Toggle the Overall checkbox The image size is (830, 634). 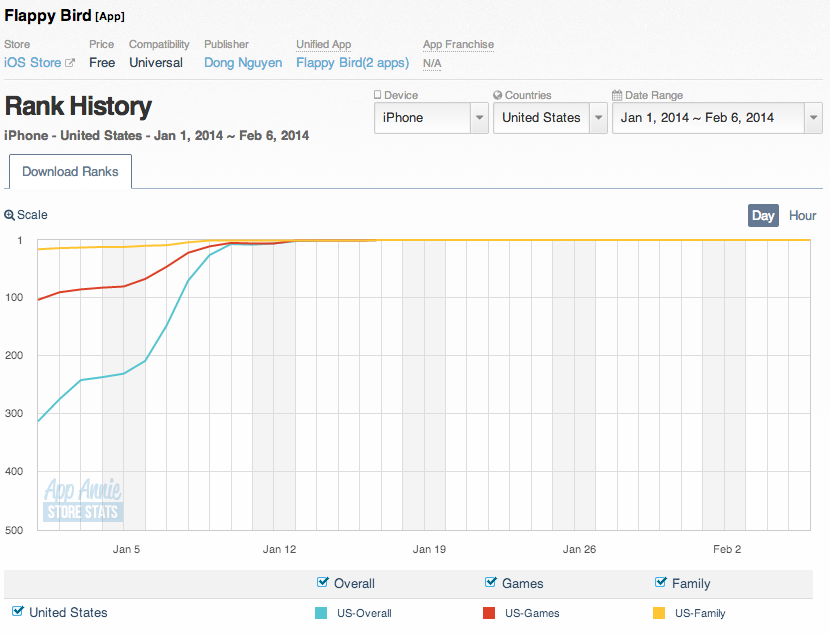point(322,583)
